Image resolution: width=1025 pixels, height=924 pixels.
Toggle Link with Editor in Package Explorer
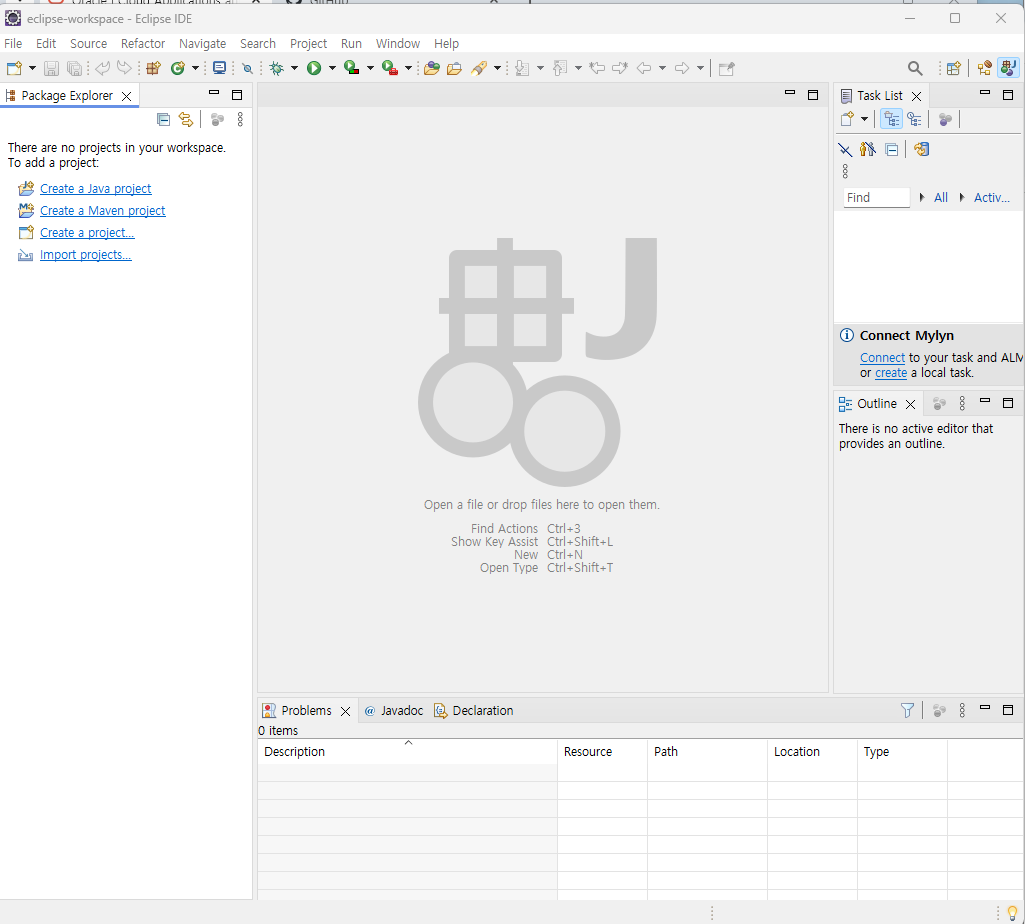click(x=186, y=119)
